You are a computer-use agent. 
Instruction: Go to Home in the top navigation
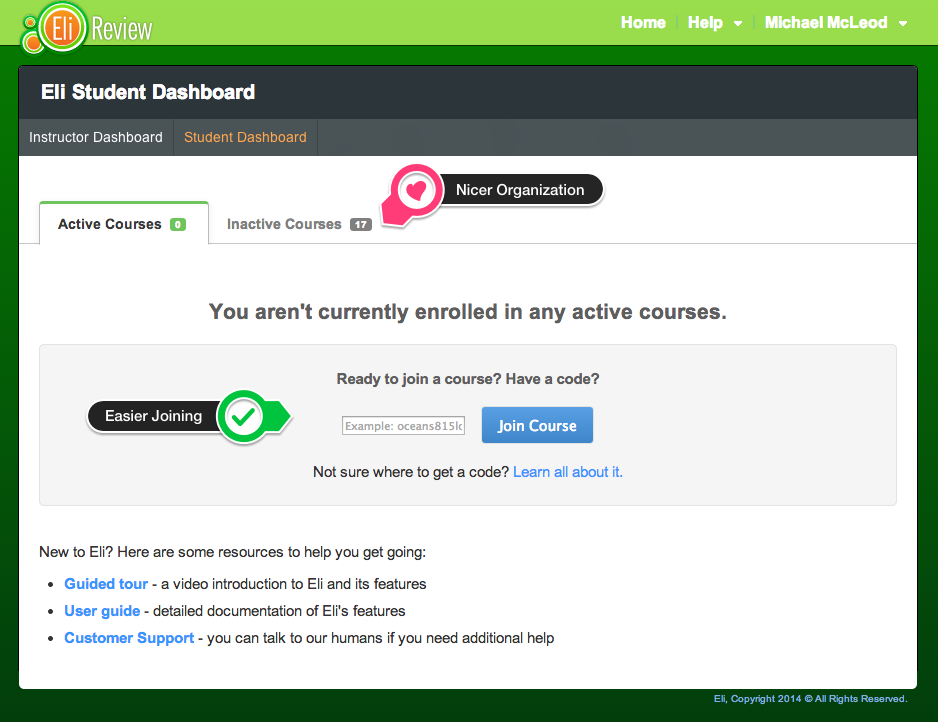click(x=643, y=23)
